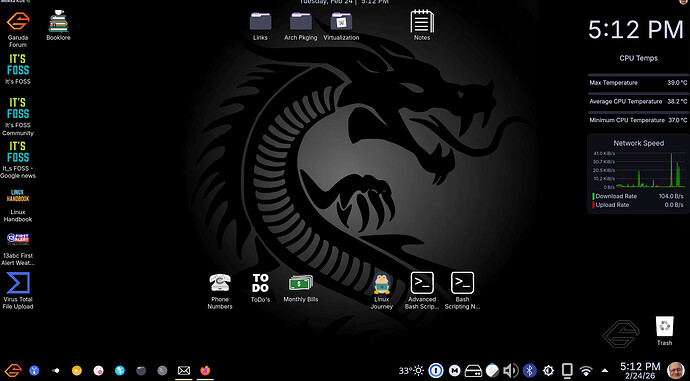Viewport: 690px width, 381px height.
Task: Open the Bluetooth tray icon
Action: click(x=529, y=370)
